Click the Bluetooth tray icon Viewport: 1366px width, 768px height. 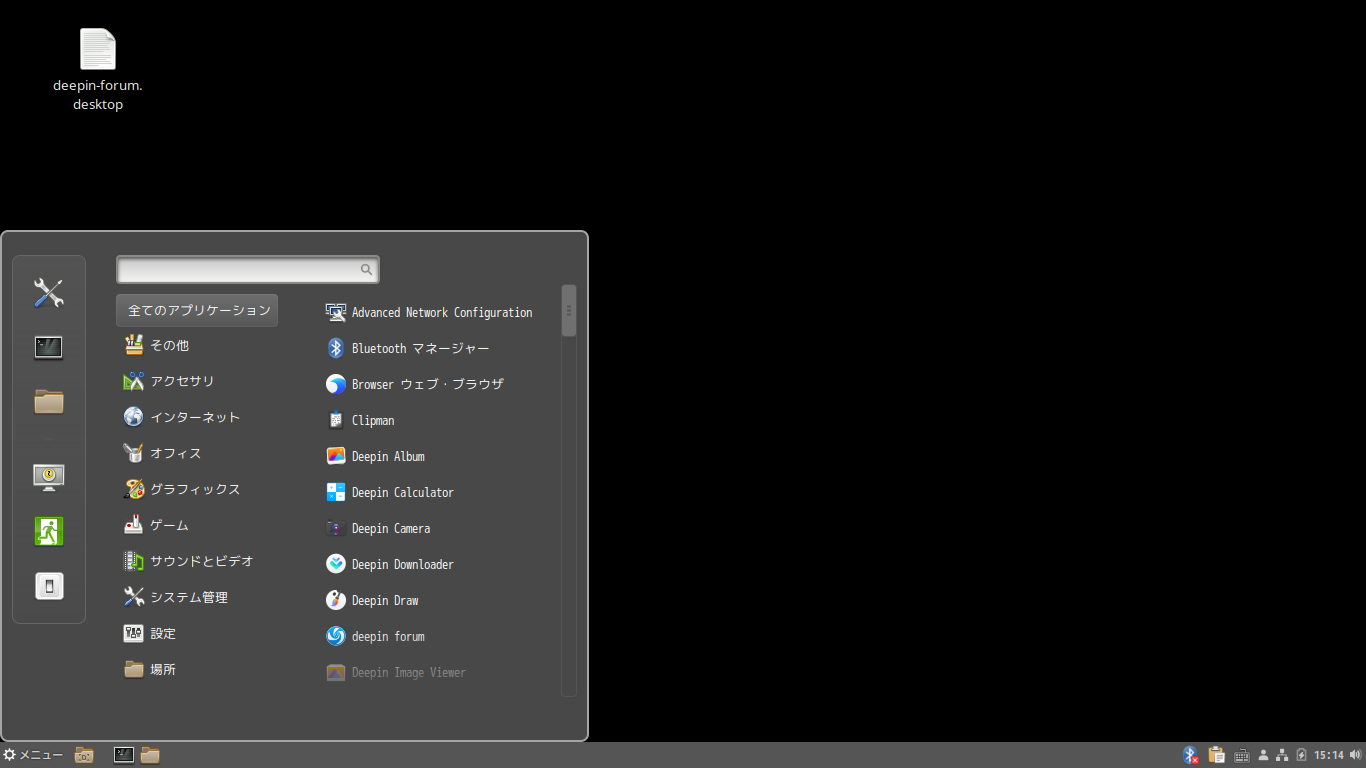(1190, 755)
